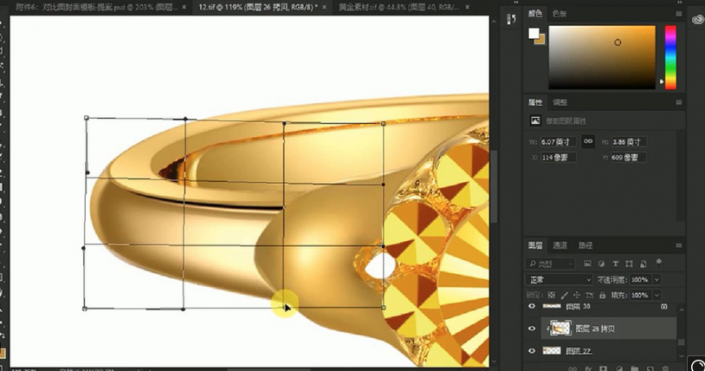Screen dimensions: 705x371
Task: Toggle layer filtering switch on or off
Action: tap(659, 263)
